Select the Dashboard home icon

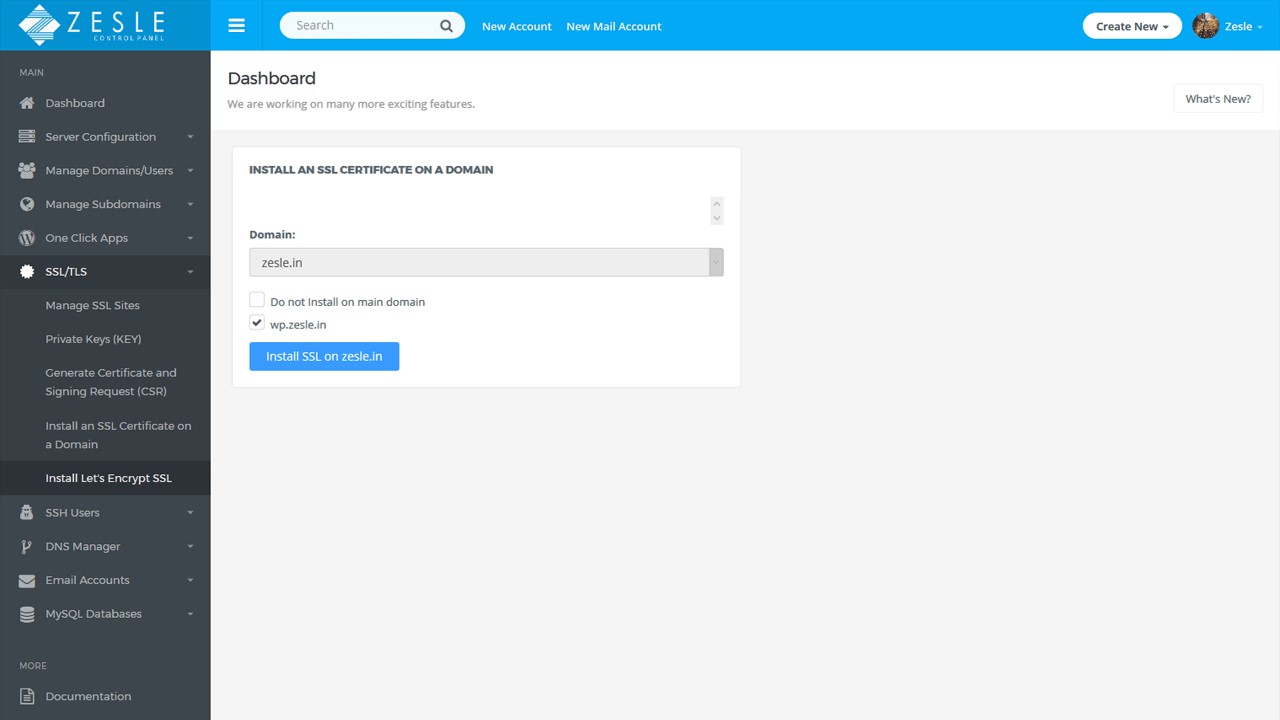point(26,103)
